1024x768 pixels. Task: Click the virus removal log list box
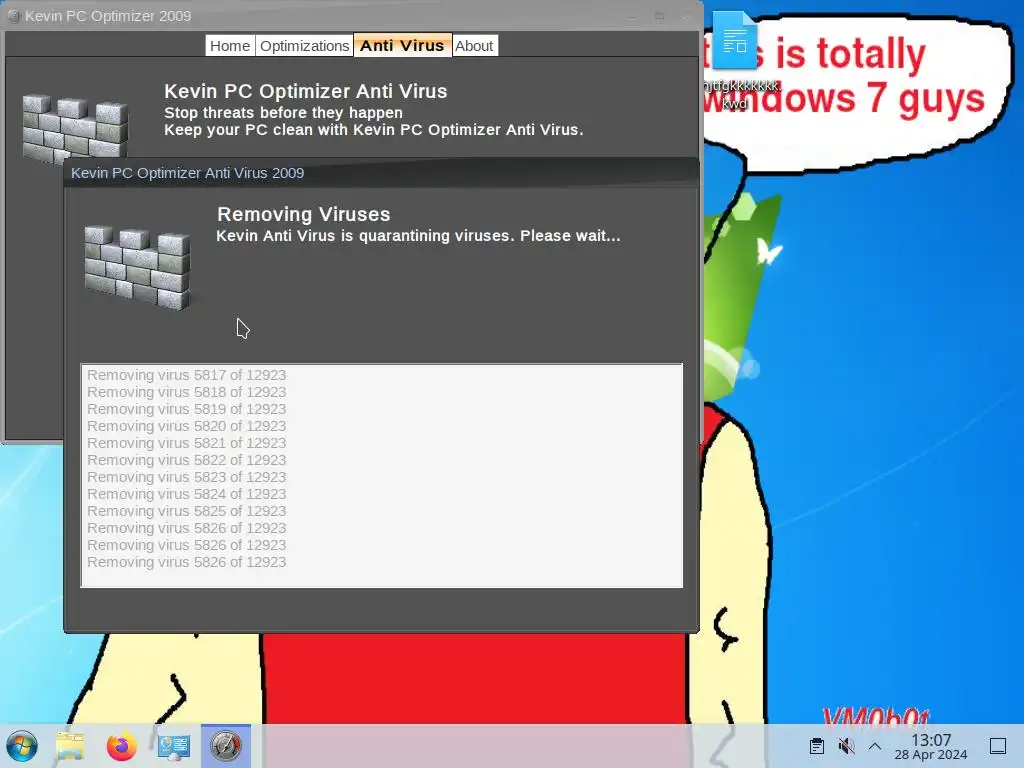(x=381, y=475)
